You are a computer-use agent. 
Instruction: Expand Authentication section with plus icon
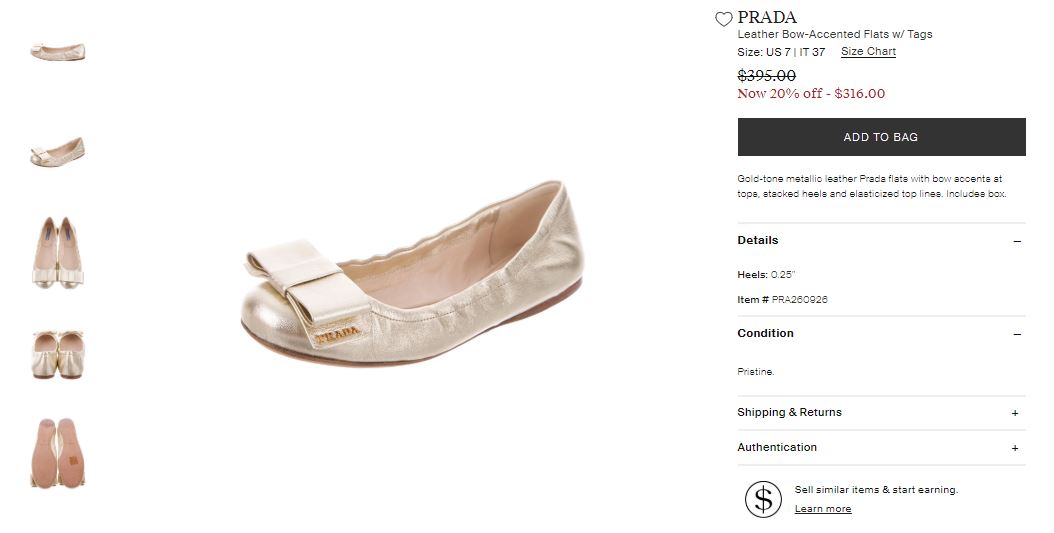[1015, 448]
